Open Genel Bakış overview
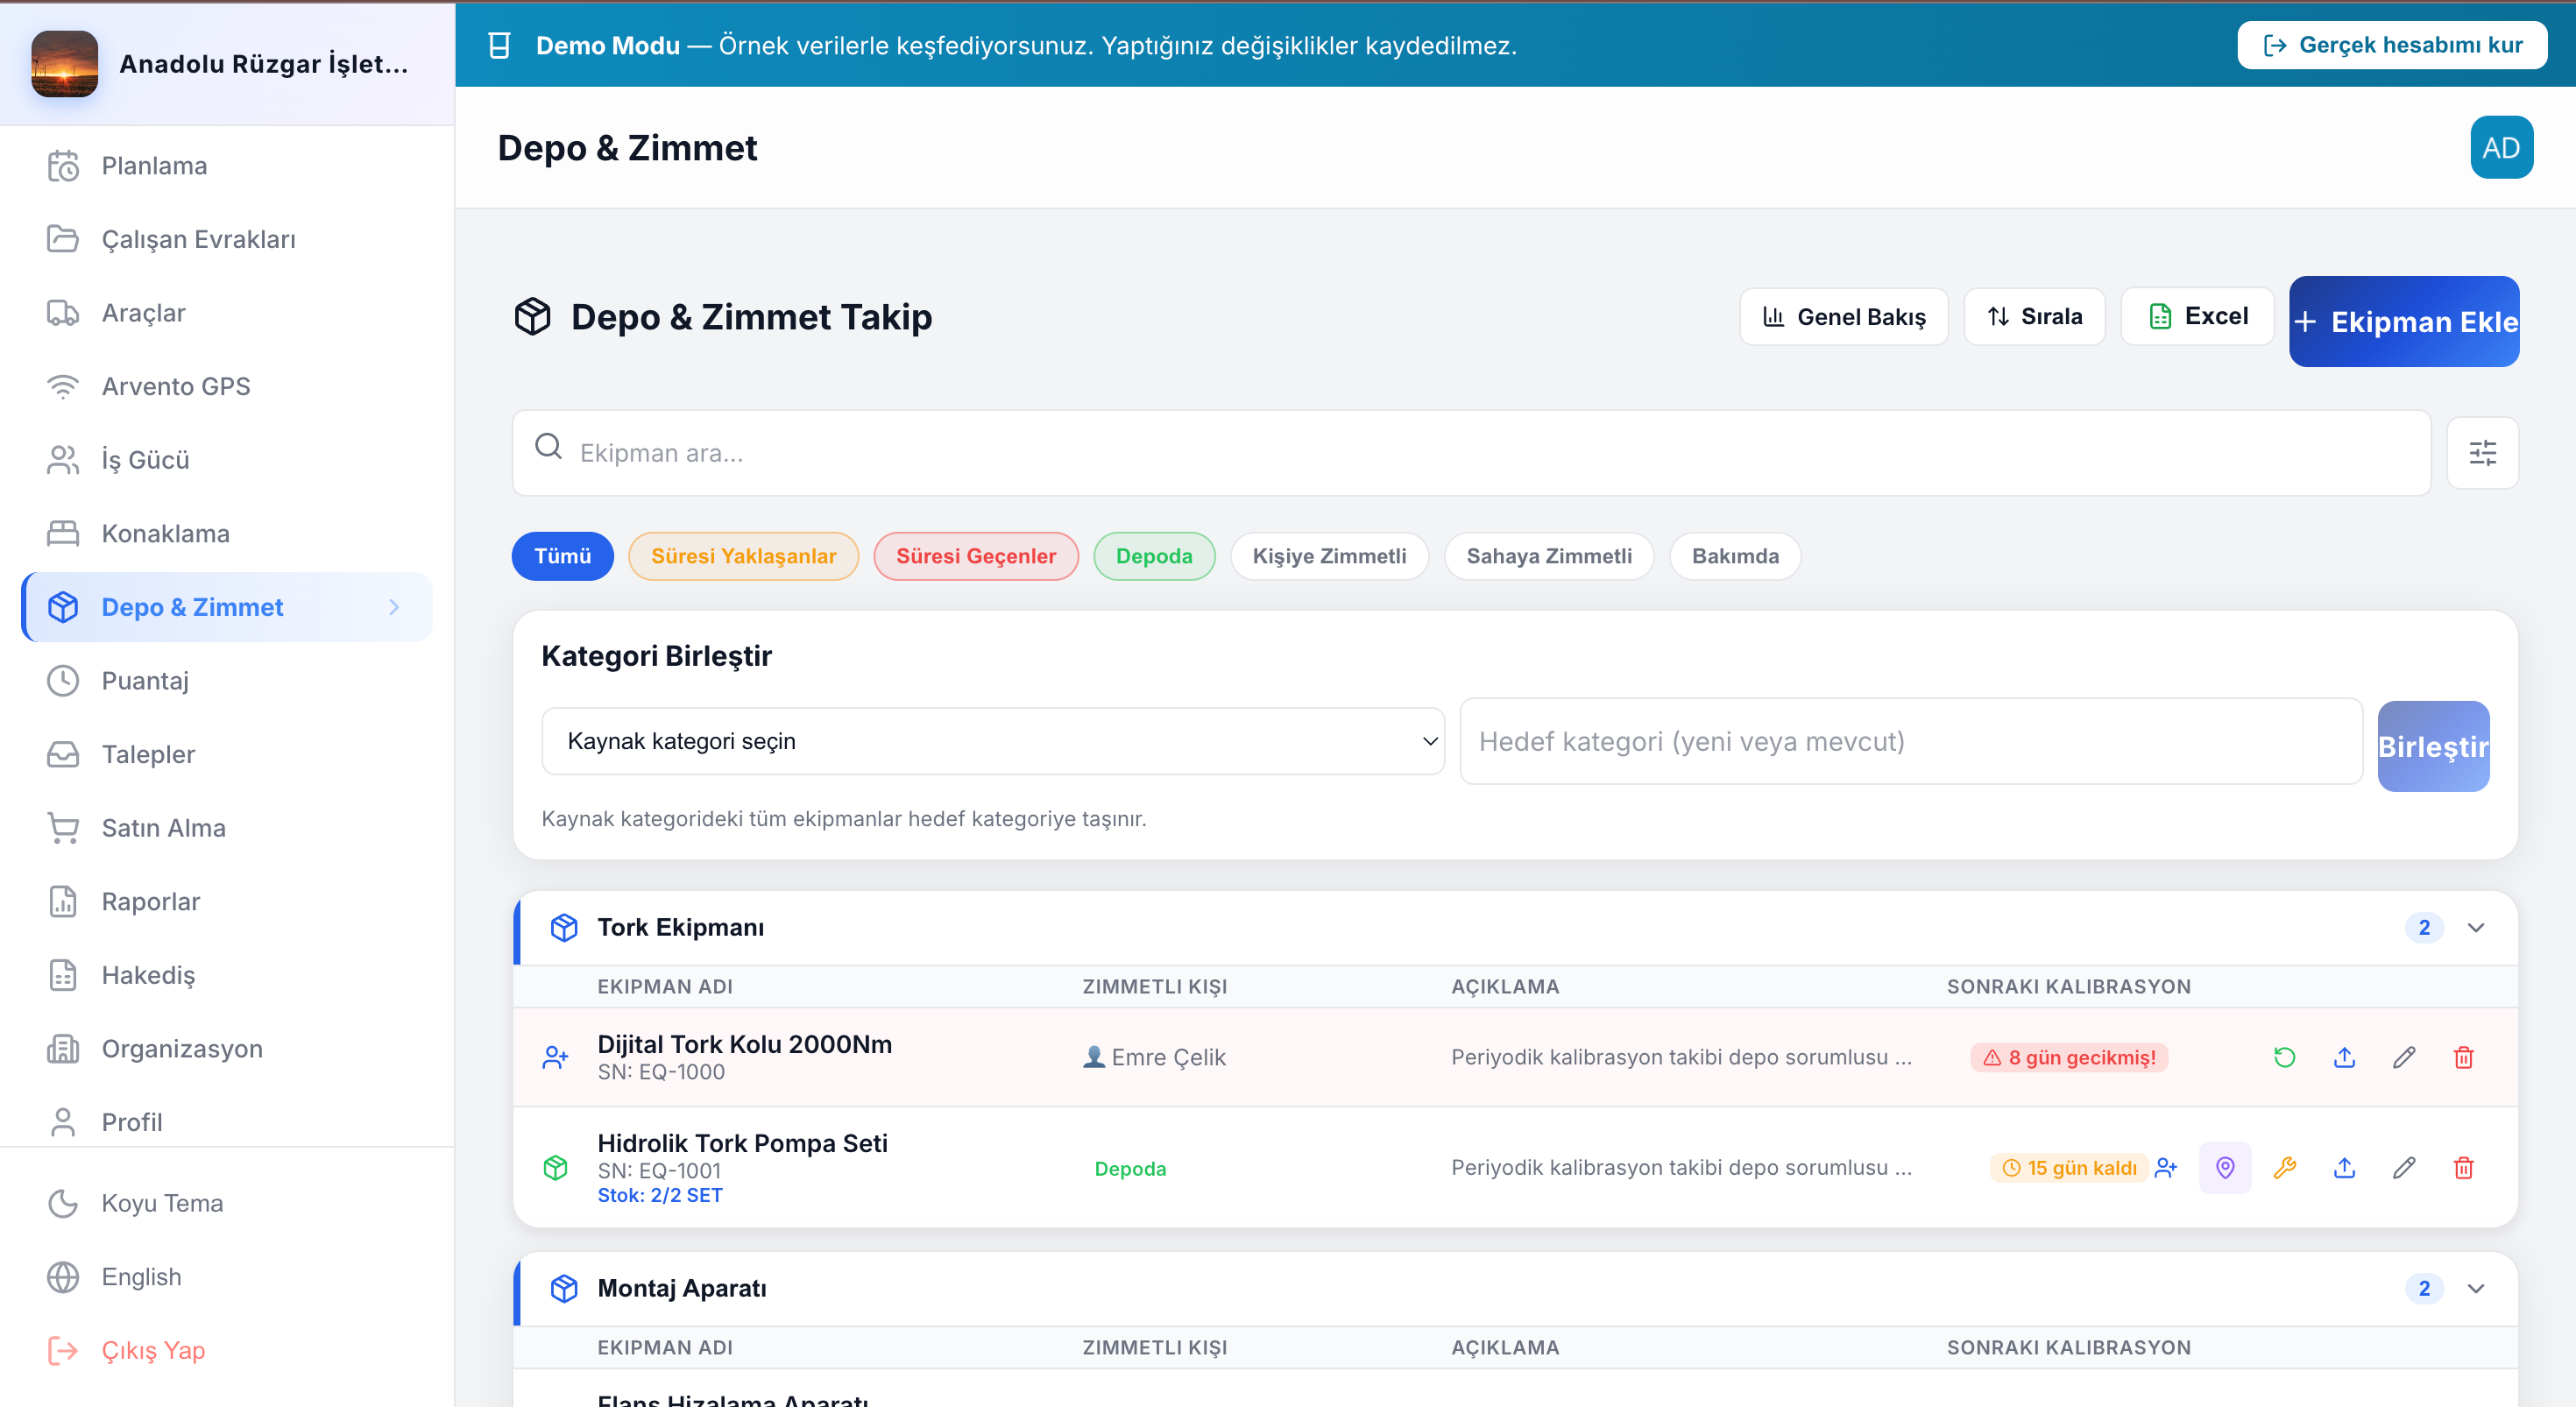 coord(1843,317)
